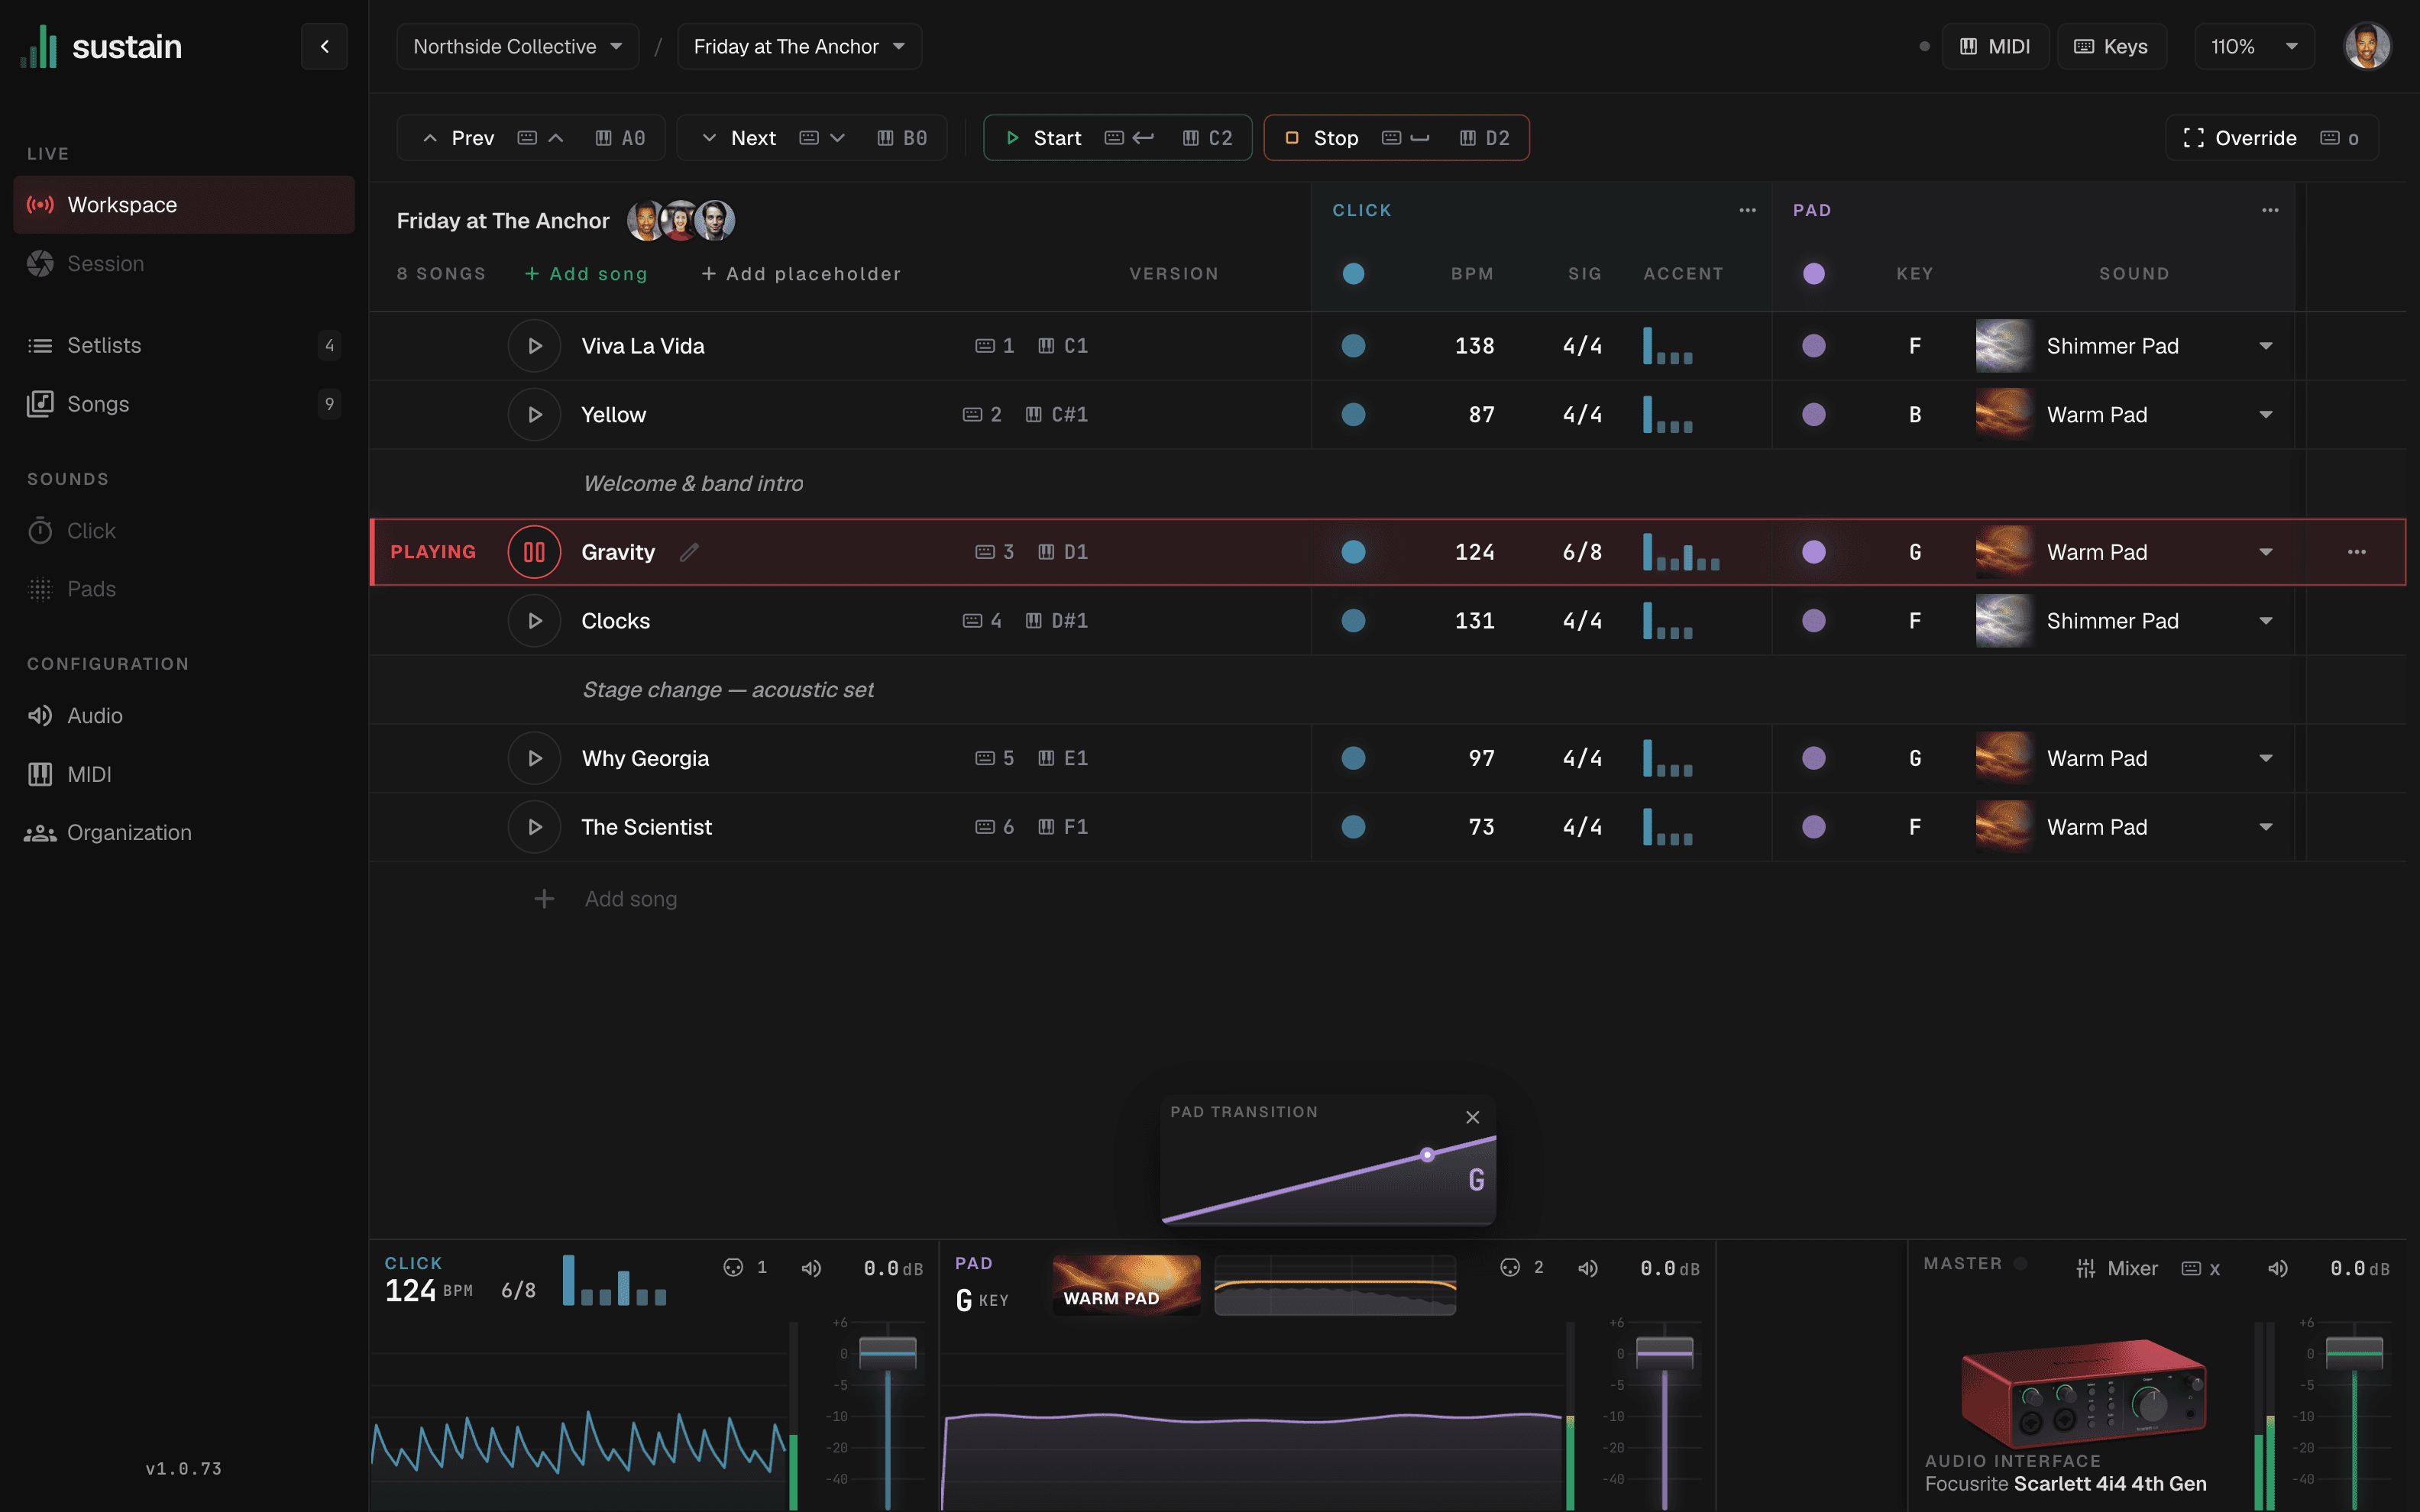Viewport: 2420px width, 1512px height.
Task: Click the green Add song link
Action: point(586,274)
